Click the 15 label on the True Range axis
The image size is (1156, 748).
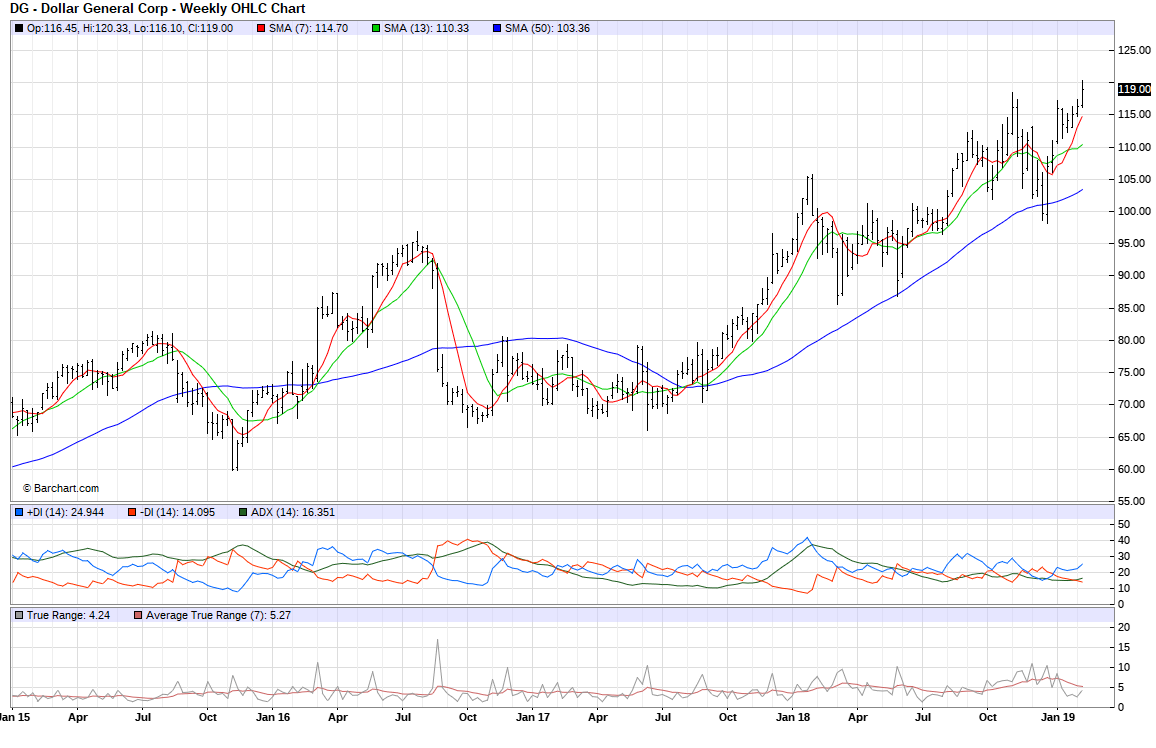coord(1124,648)
